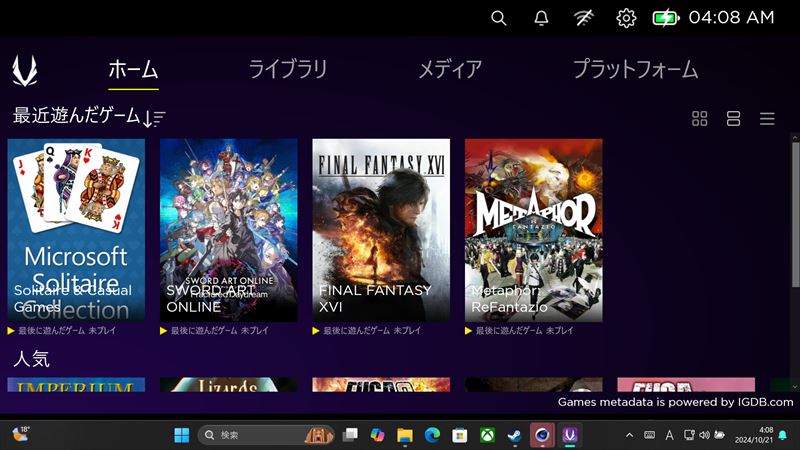Image resolution: width=800 pixels, height=450 pixels.
Task: Click the IGDB.com credit text
Action: click(766, 402)
